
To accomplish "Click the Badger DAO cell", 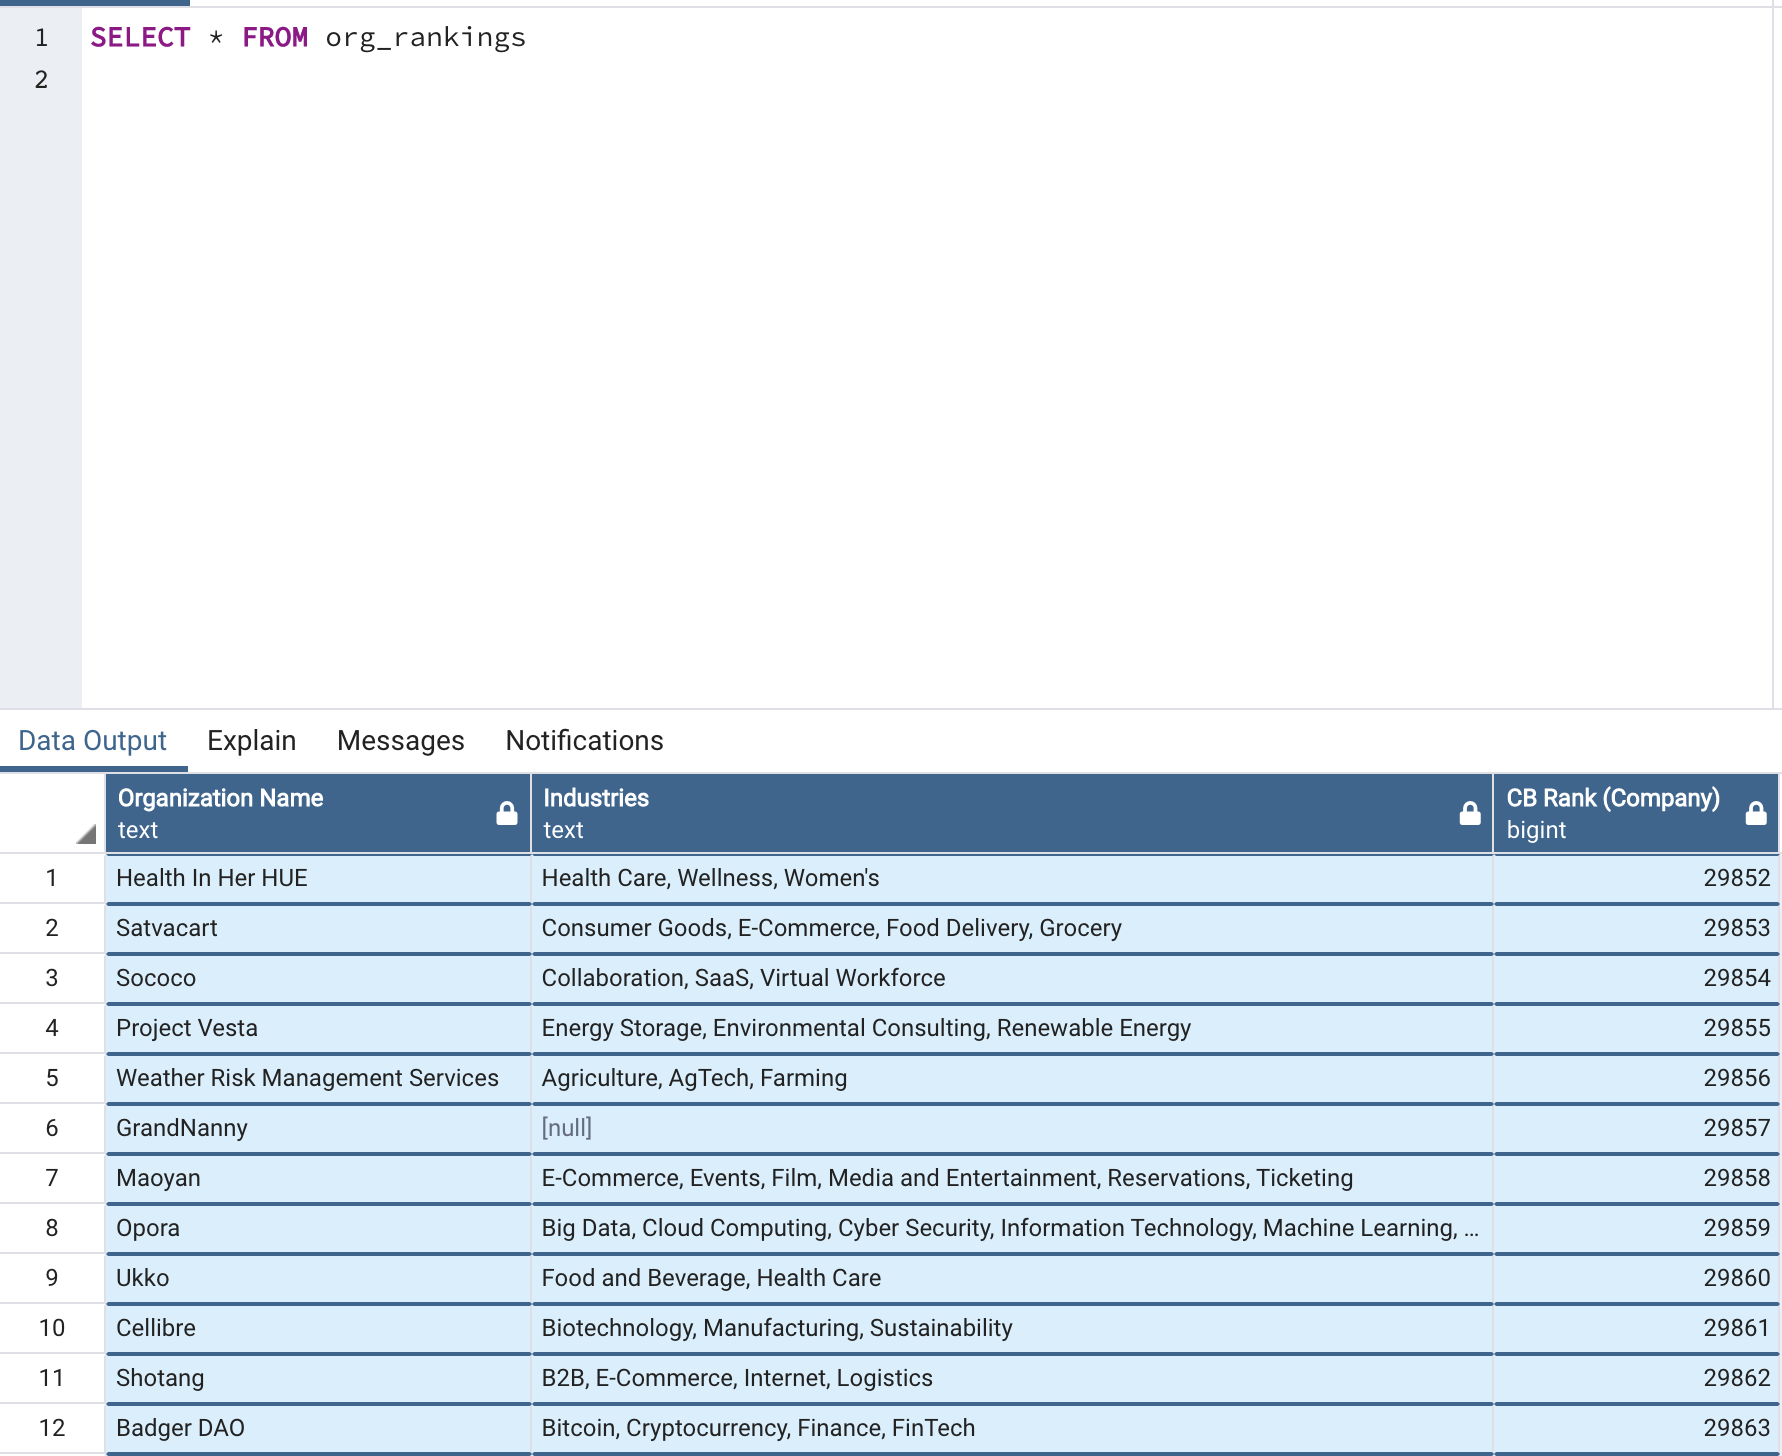I will coord(181,1428).
